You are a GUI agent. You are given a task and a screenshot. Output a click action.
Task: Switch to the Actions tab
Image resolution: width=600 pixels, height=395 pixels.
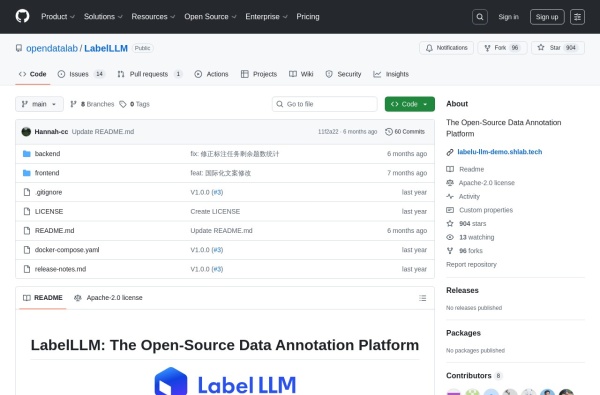pos(212,74)
